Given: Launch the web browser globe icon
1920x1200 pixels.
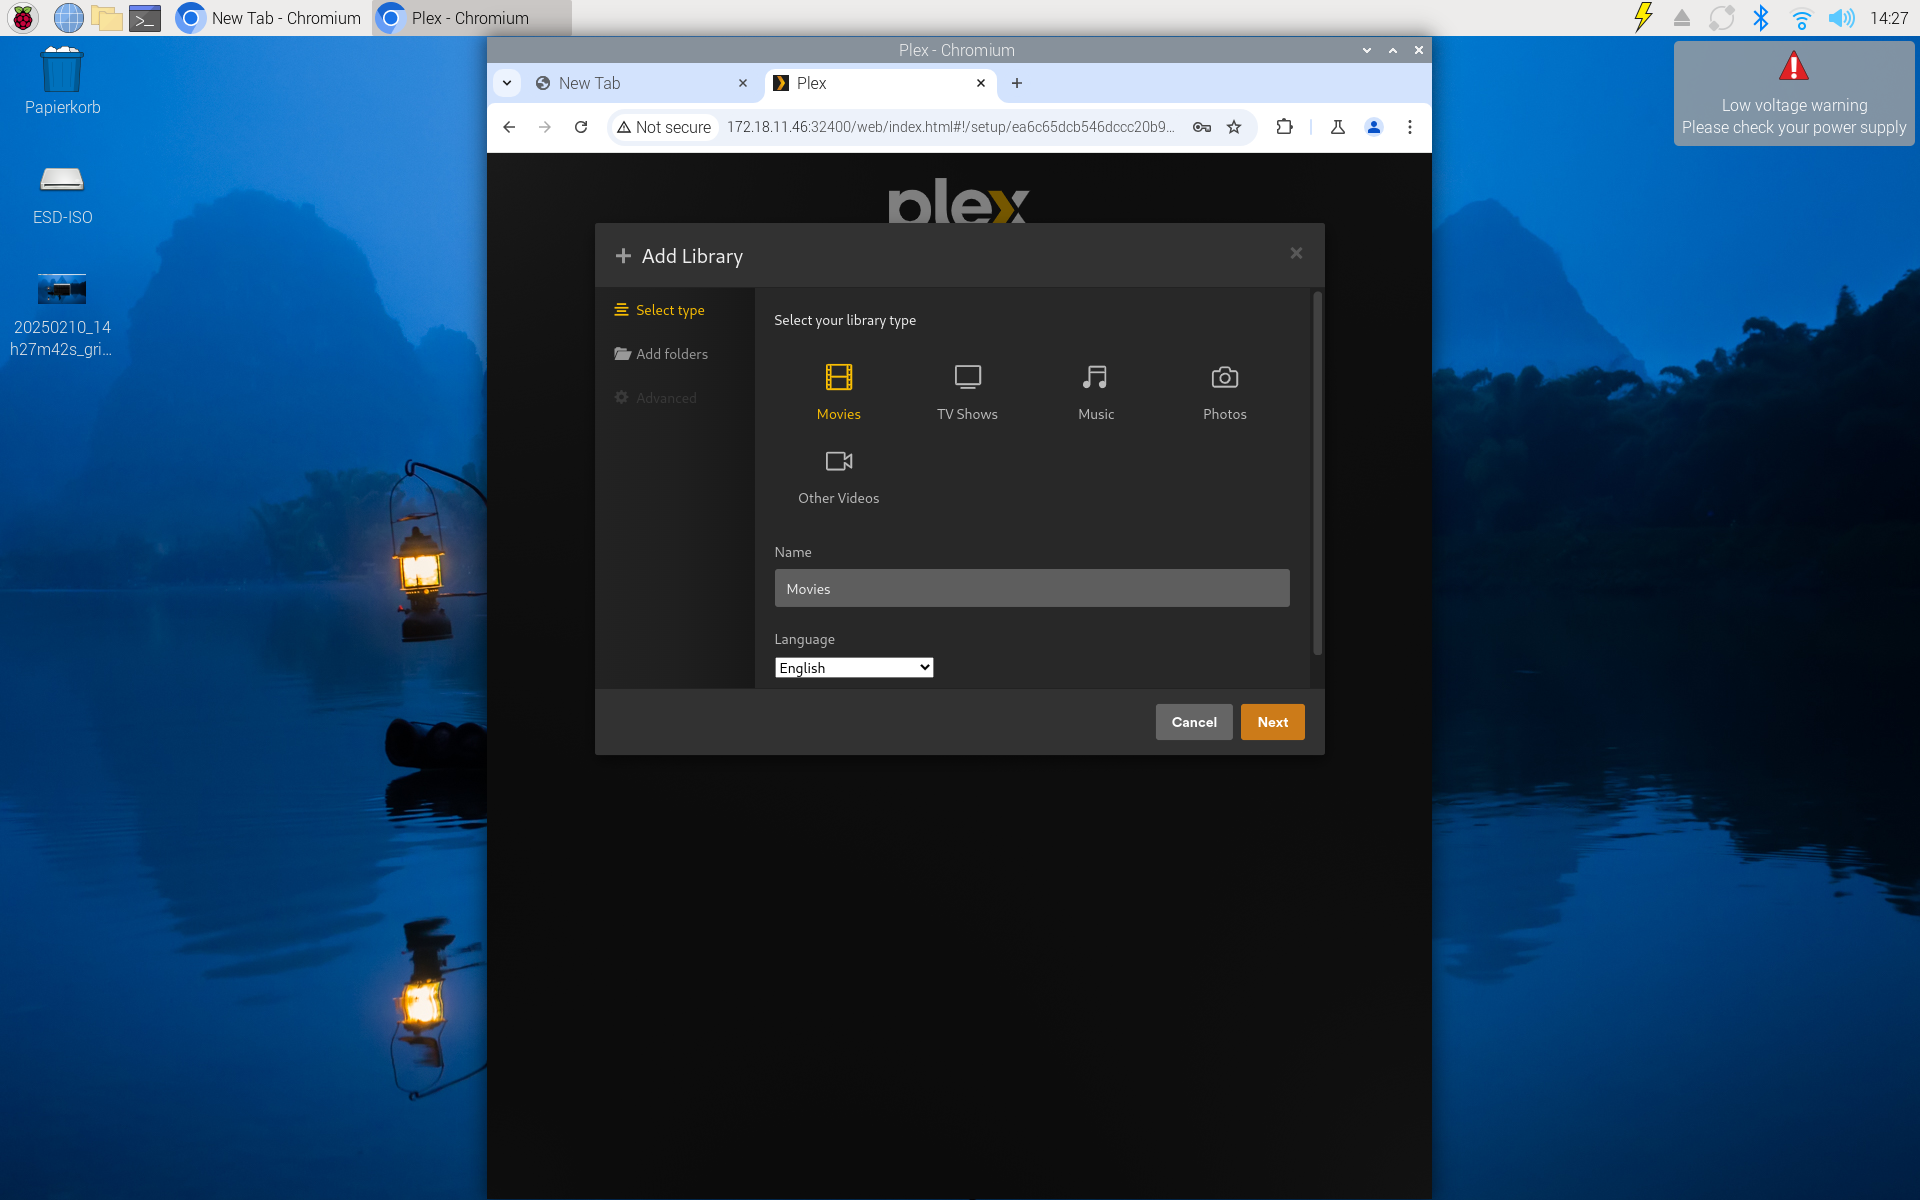Looking at the screenshot, I should pos(69,18).
